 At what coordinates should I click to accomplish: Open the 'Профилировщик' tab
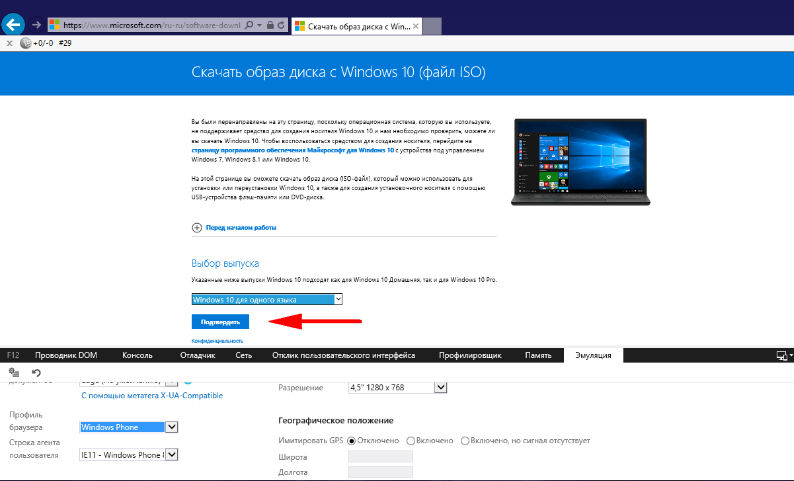click(470, 355)
